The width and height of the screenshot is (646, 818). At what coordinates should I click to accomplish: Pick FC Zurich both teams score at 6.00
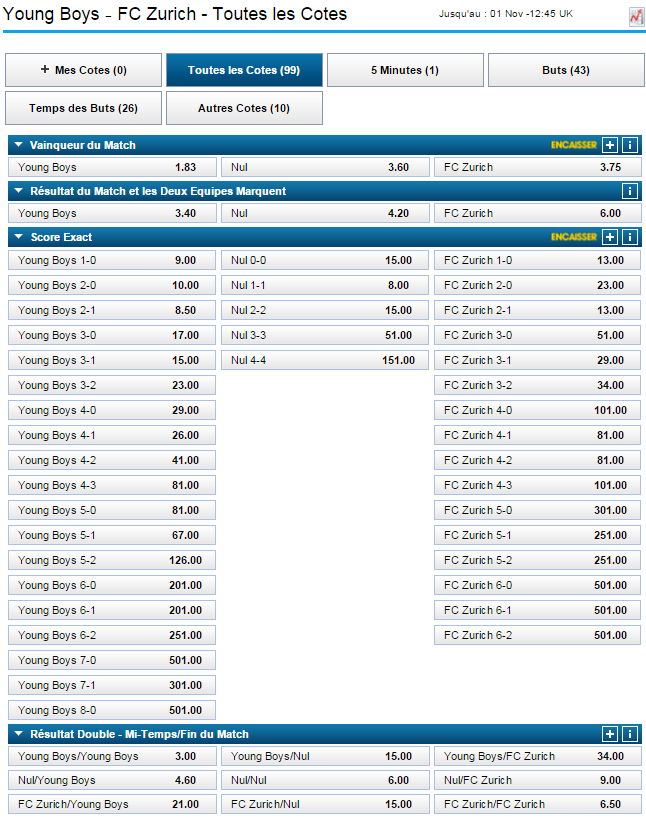click(x=537, y=213)
